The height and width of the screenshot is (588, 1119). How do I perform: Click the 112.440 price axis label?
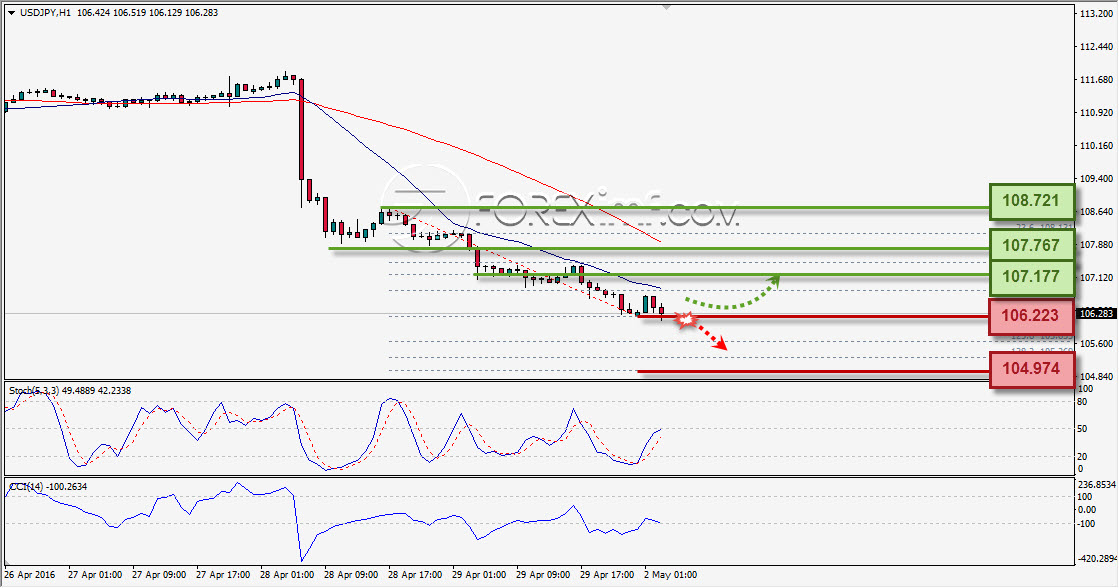coord(1096,46)
